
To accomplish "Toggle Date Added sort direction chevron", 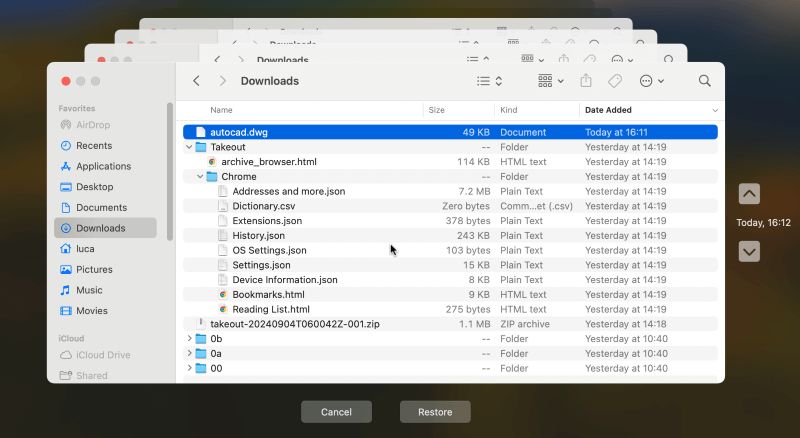I will coord(715,110).
